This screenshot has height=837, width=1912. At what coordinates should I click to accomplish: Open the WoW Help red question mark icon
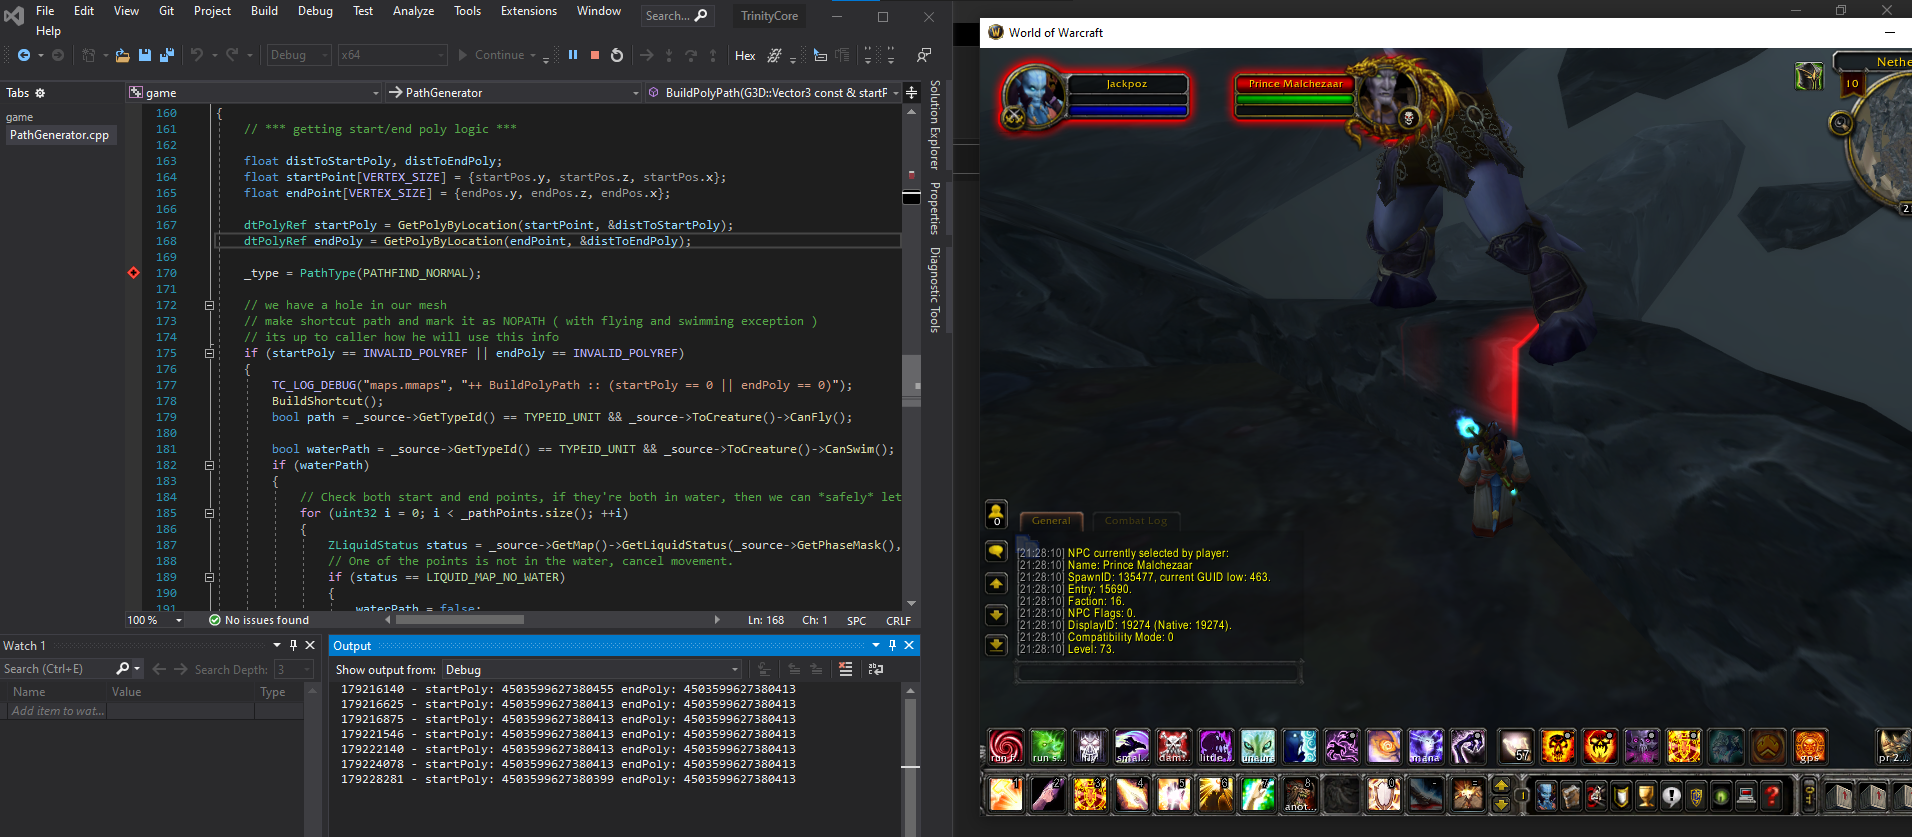1771,796
